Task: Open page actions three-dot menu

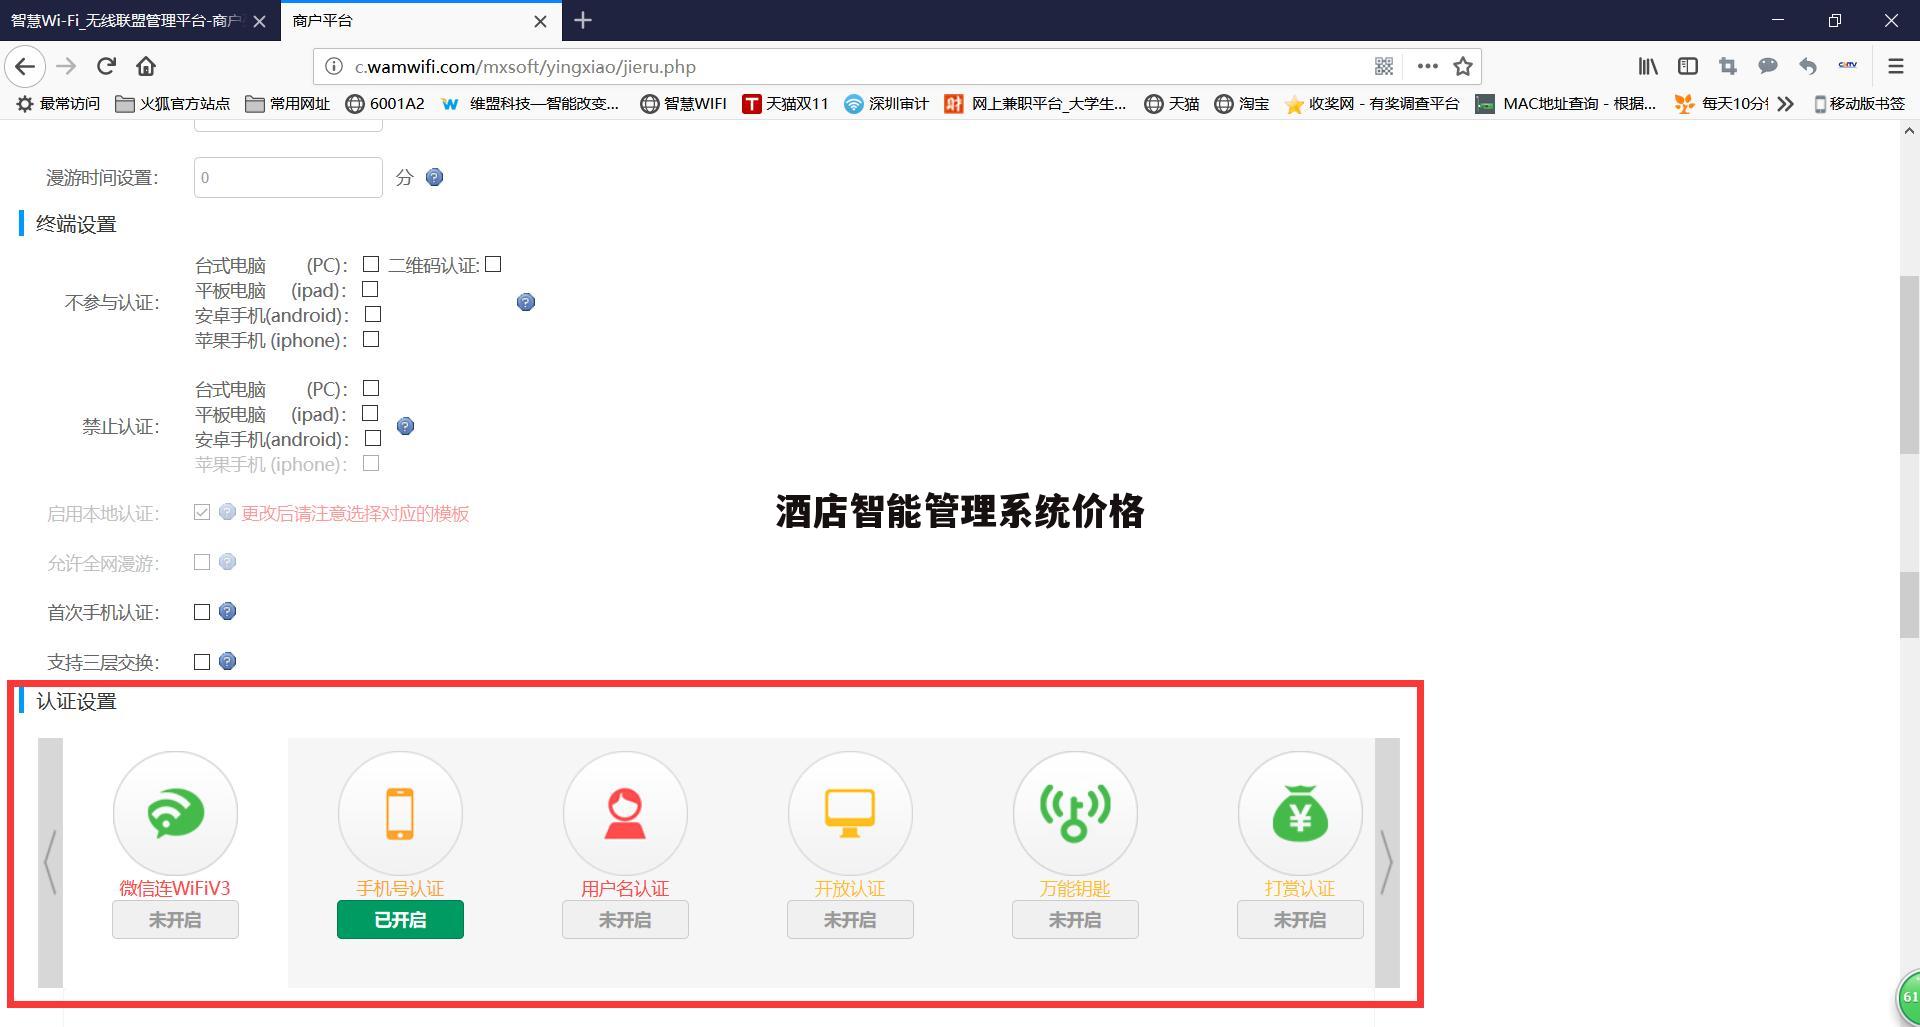Action: click(1428, 67)
